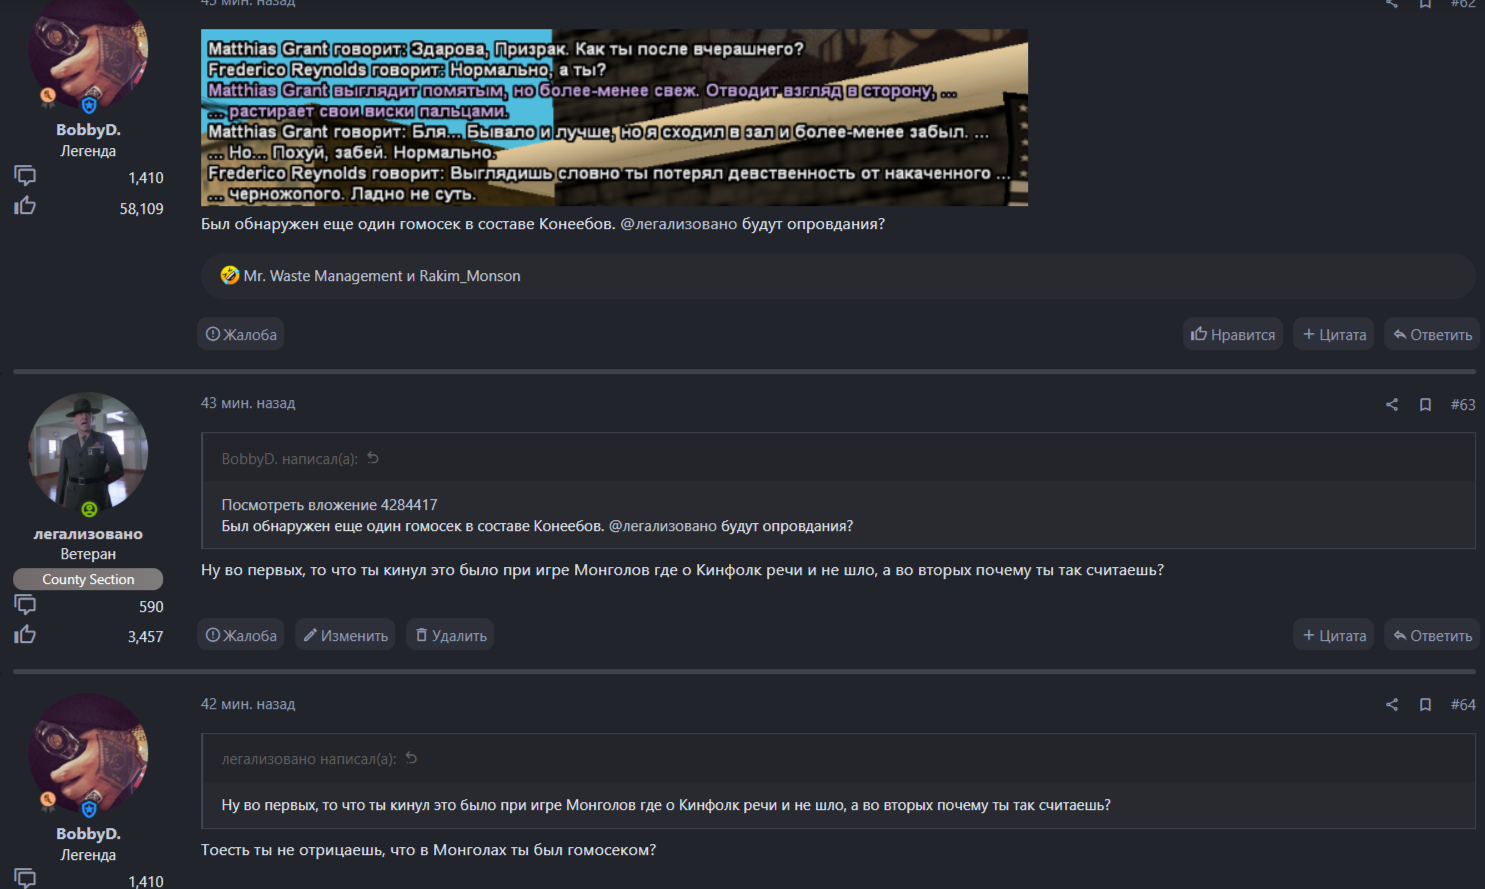Open post #63 permalink number

(1463, 404)
